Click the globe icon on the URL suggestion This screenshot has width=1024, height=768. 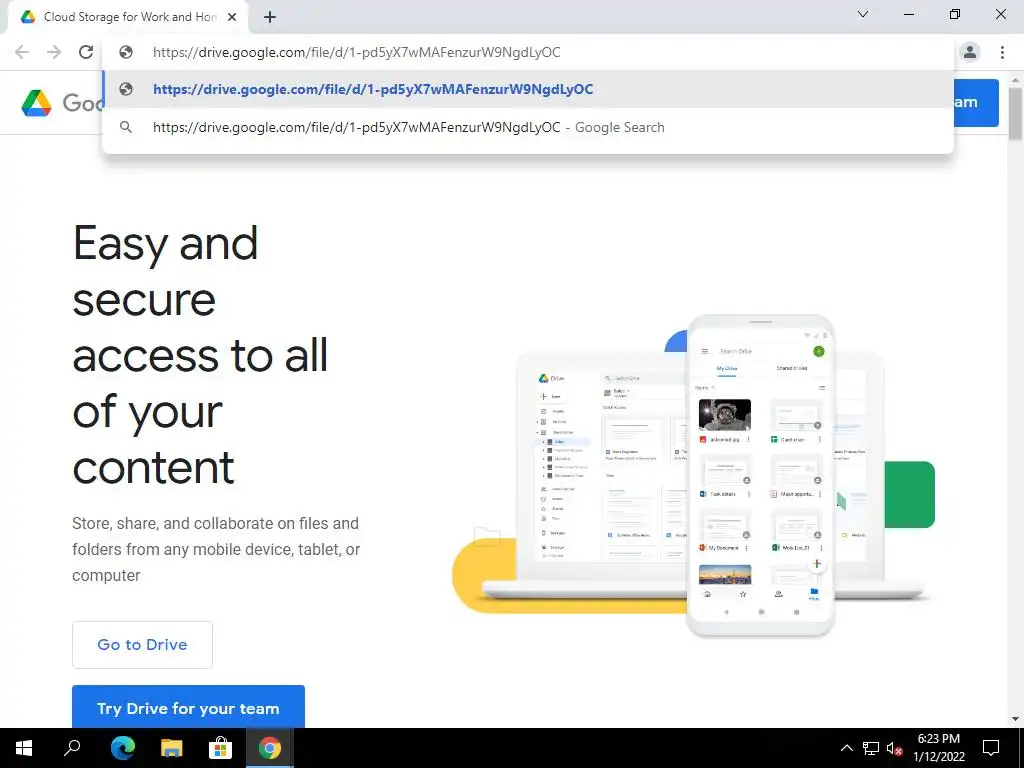(x=126, y=89)
